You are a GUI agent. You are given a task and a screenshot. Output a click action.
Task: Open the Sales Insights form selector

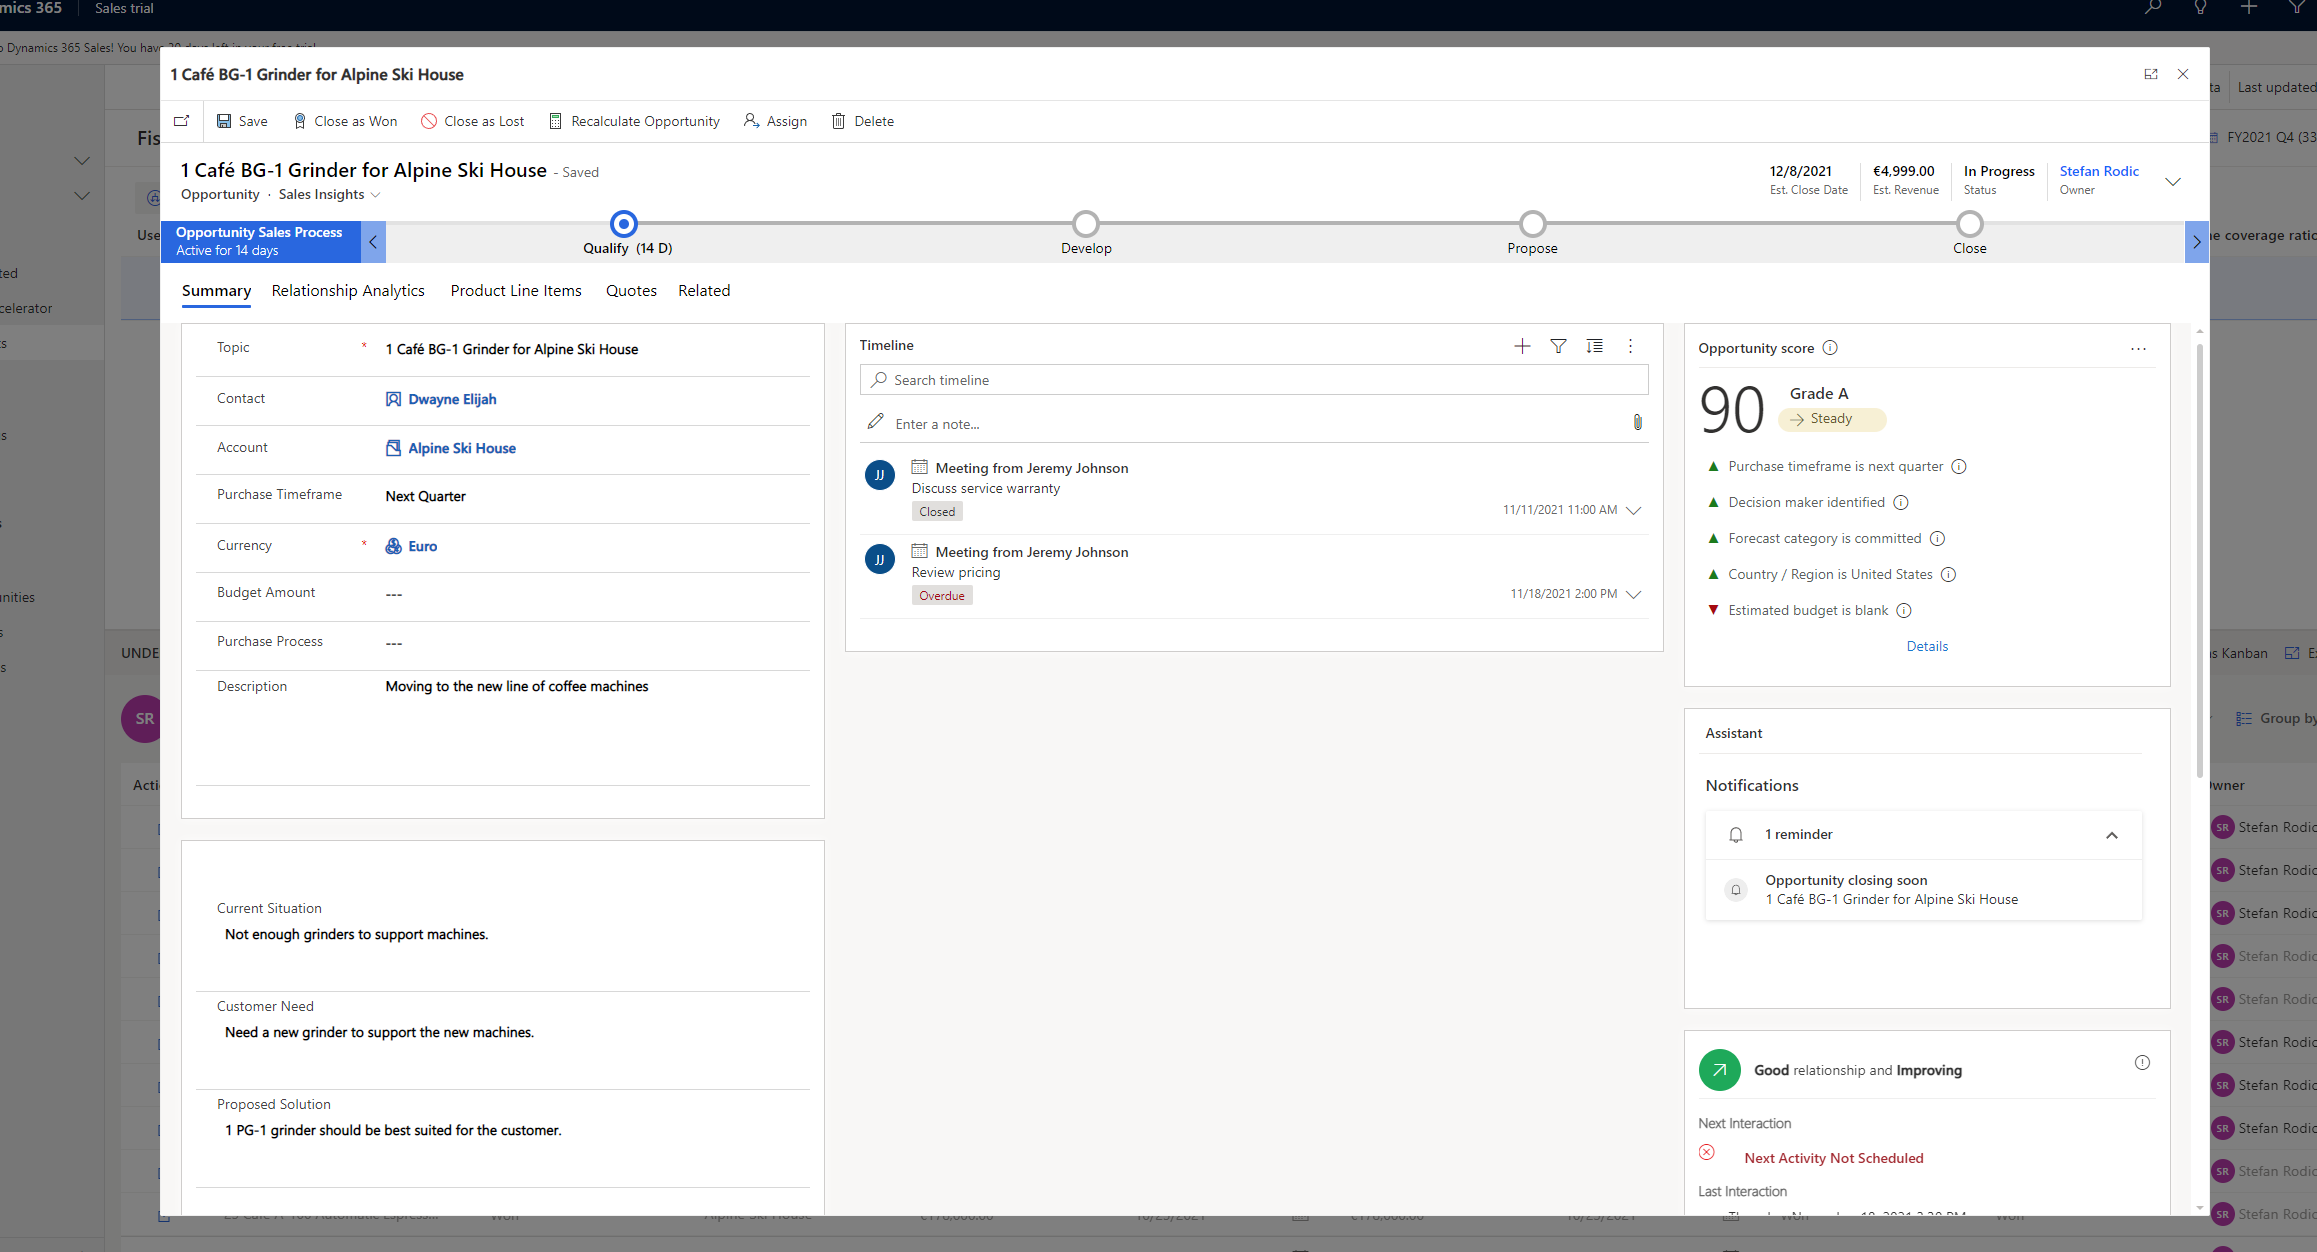[329, 194]
